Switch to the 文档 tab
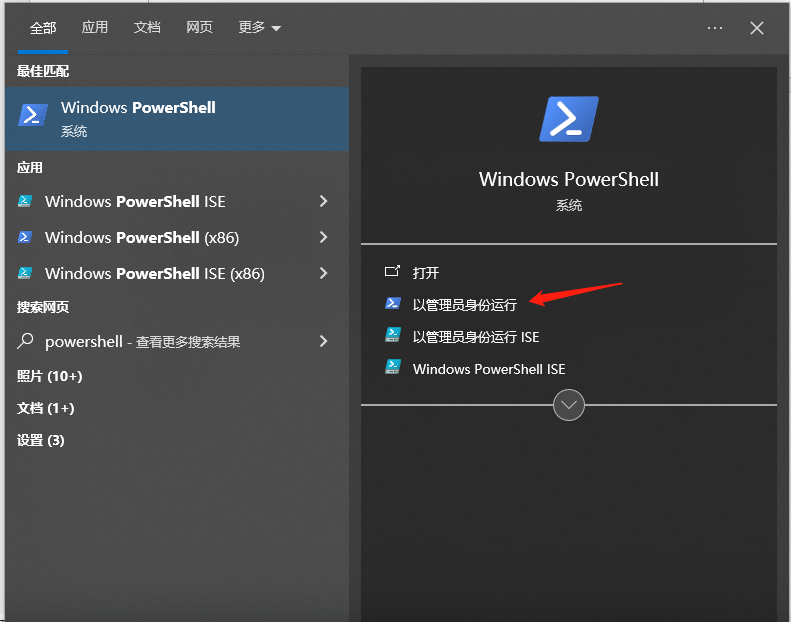Screen dimensions: 791x622 pos(147,27)
